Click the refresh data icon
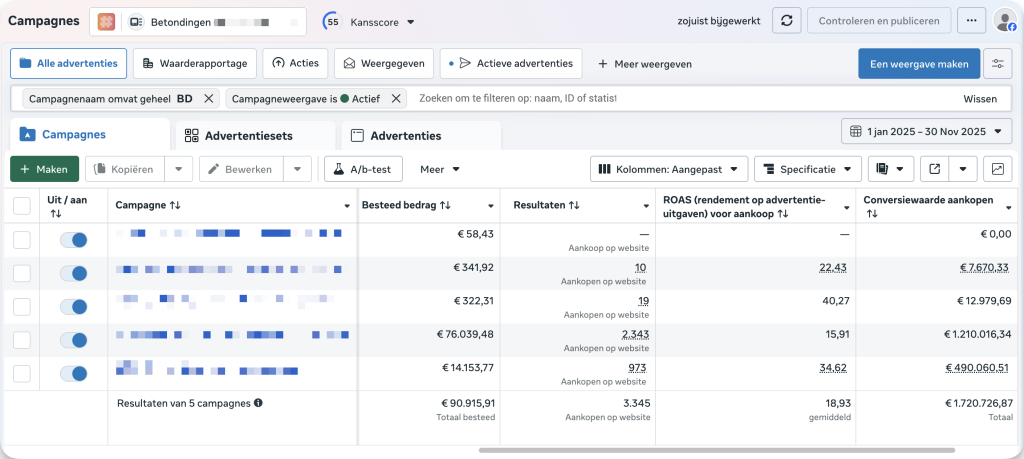1024x459 pixels. click(x=787, y=21)
